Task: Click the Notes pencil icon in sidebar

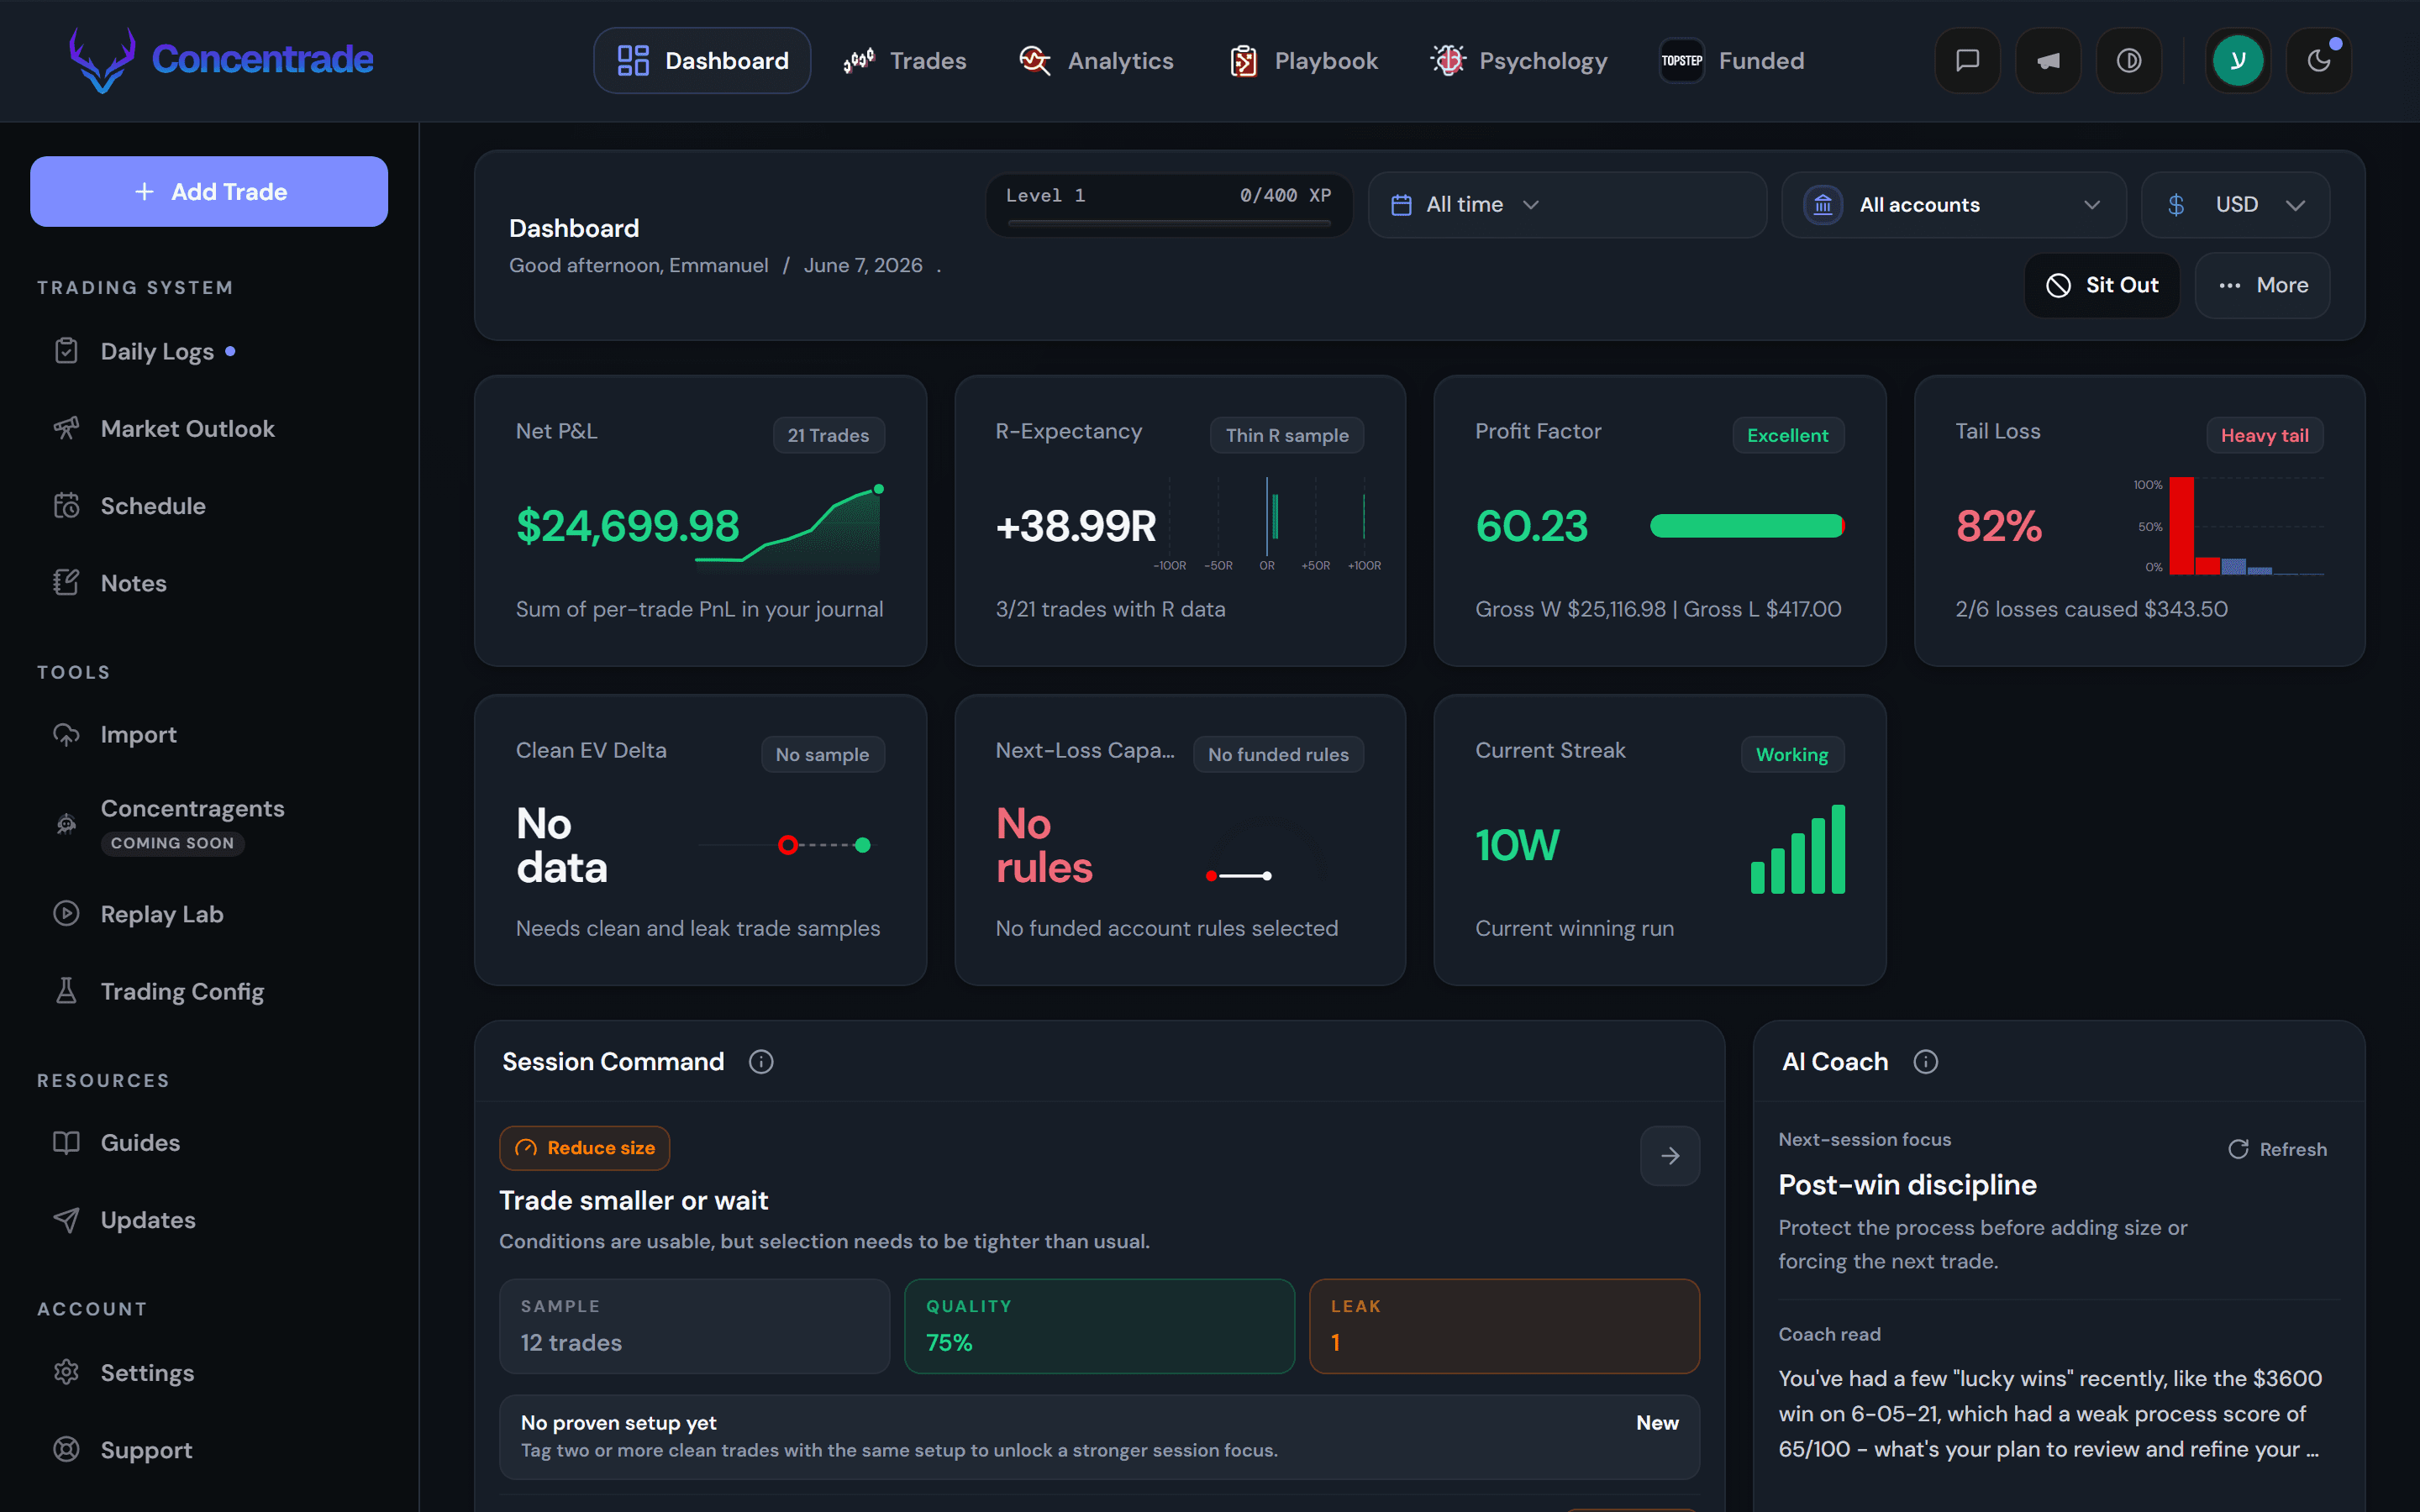Action: [66, 583]
